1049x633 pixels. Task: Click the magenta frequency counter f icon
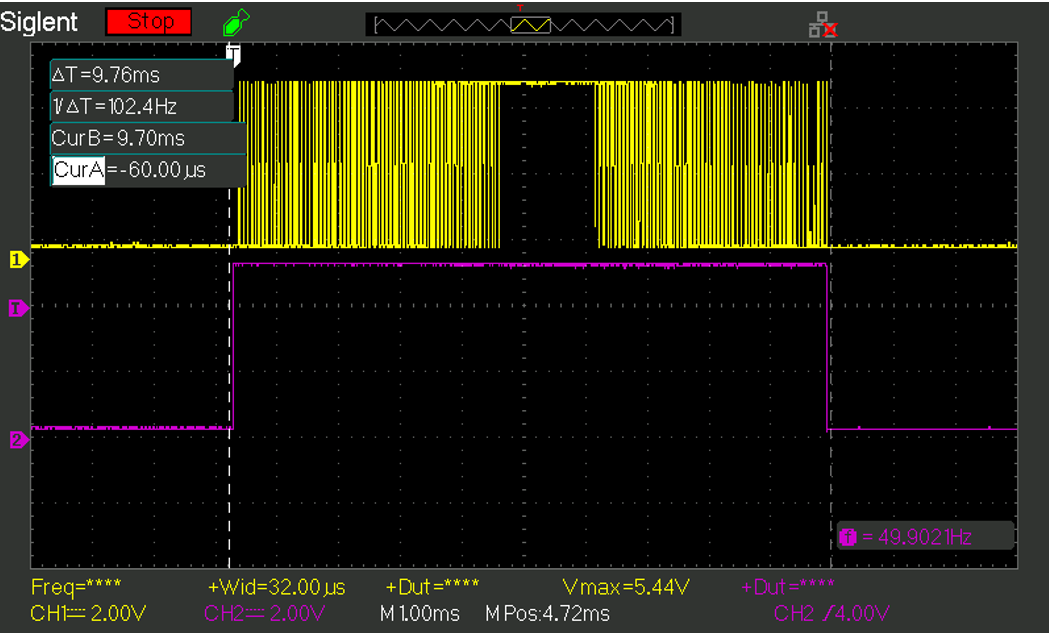[848, 537]
